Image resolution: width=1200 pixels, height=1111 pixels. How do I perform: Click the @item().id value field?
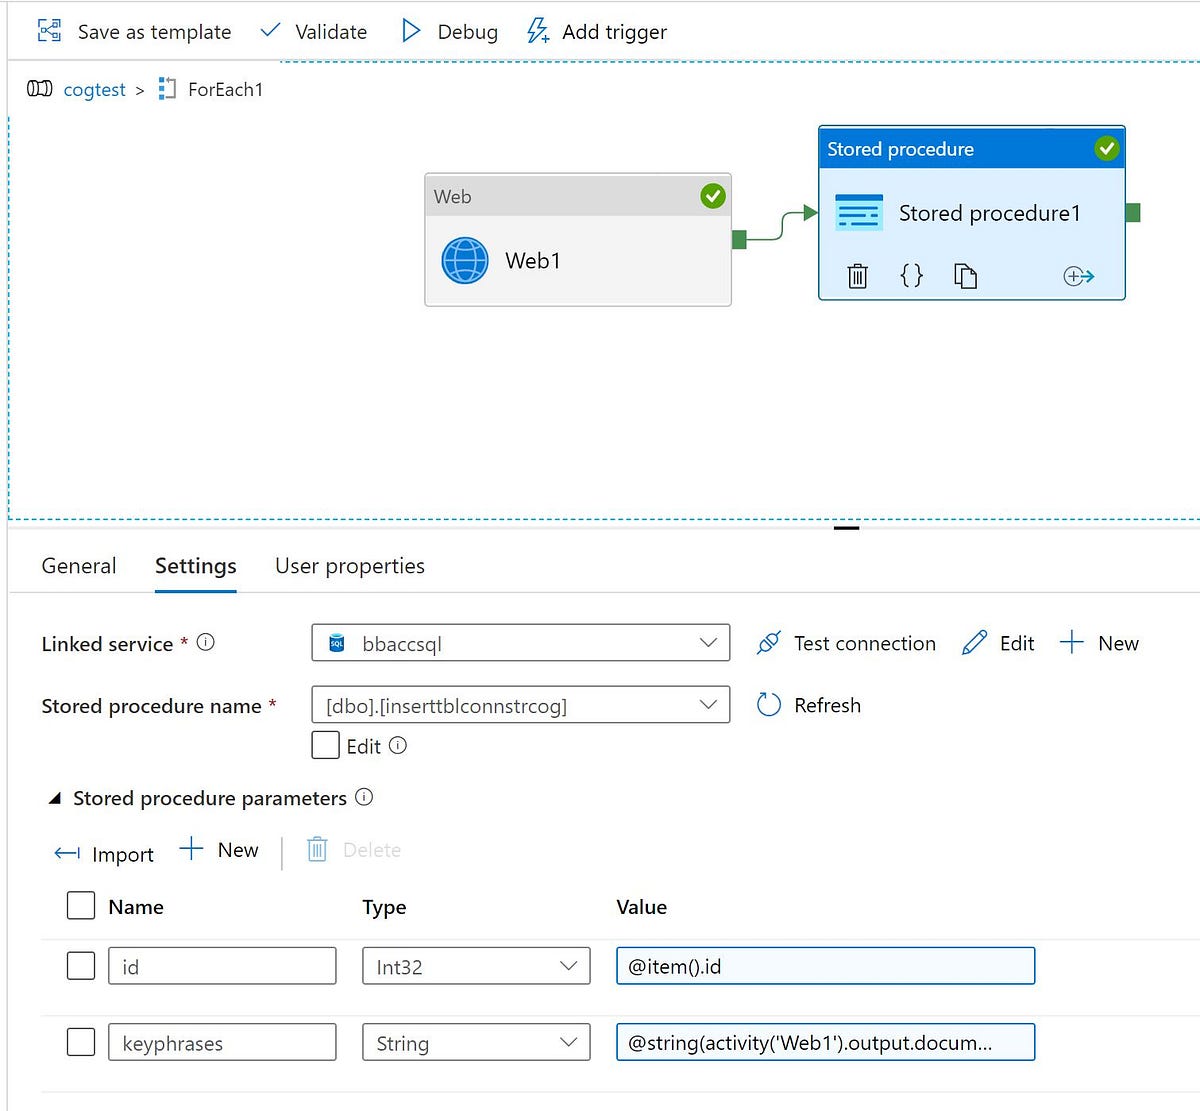pyautogui.click(x=825, y=966)
